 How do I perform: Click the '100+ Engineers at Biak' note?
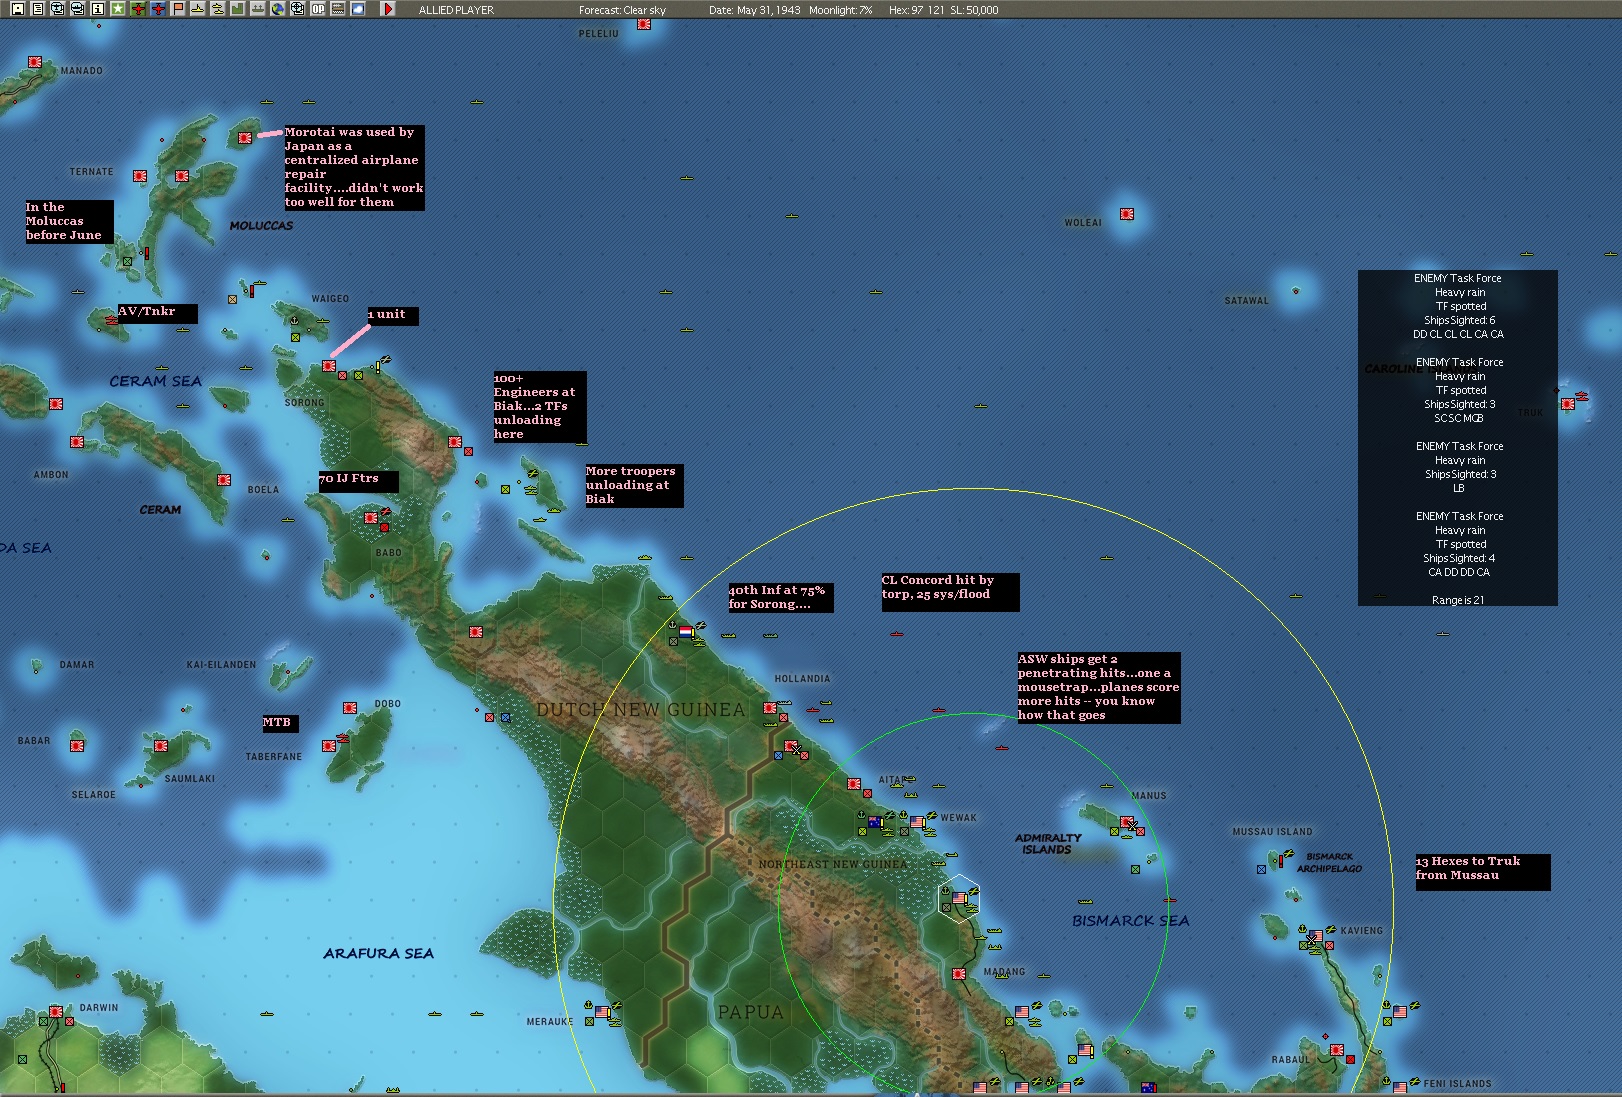click(540, 406)
